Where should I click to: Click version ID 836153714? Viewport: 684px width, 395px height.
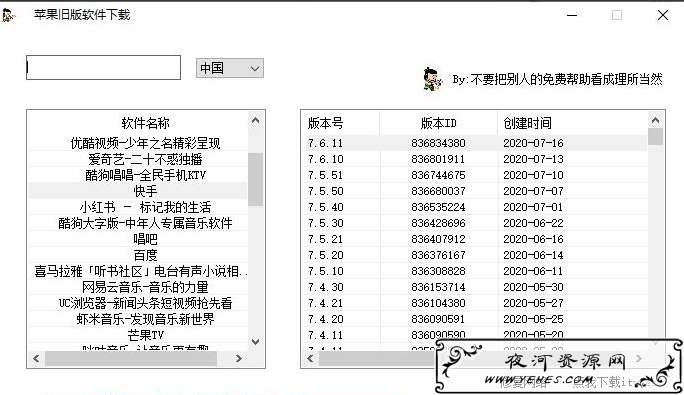[x=438, y=287]
